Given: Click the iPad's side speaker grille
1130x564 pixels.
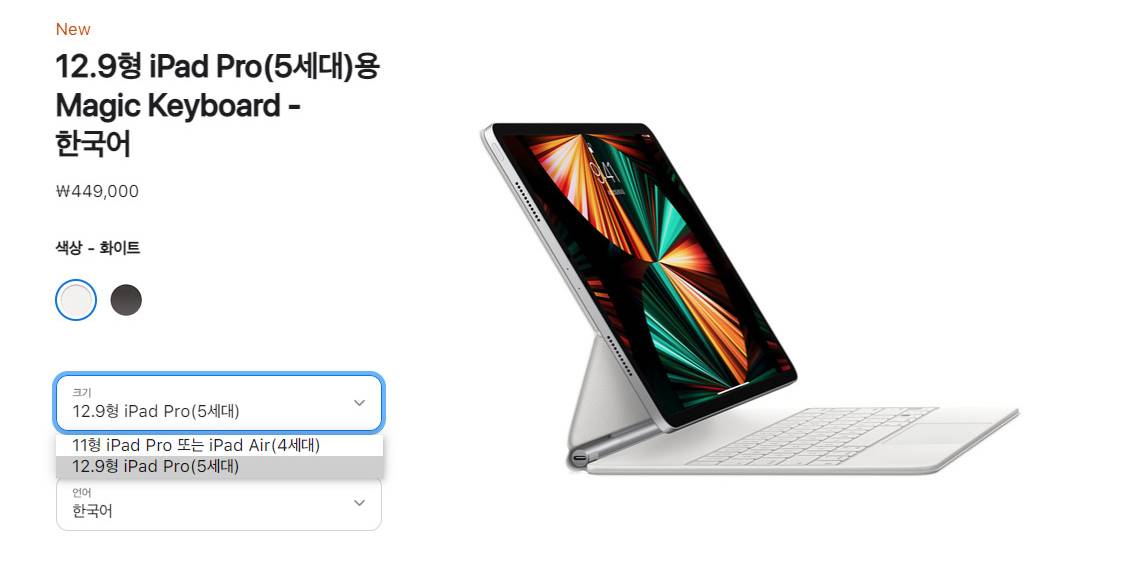Looking at the screenshot, I should [x=530, y=204].
